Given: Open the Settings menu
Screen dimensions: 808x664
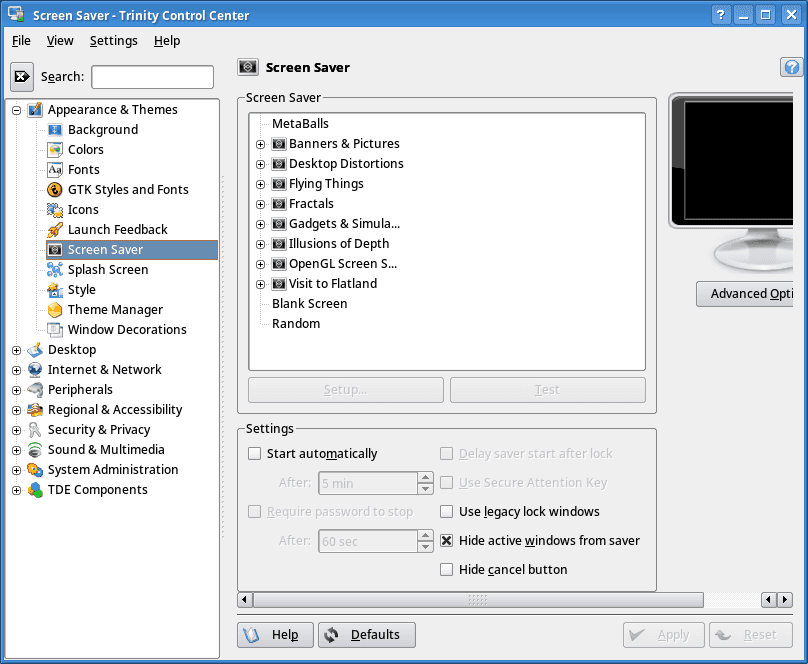Looking at the screenshot, I should tap(113, 41).
